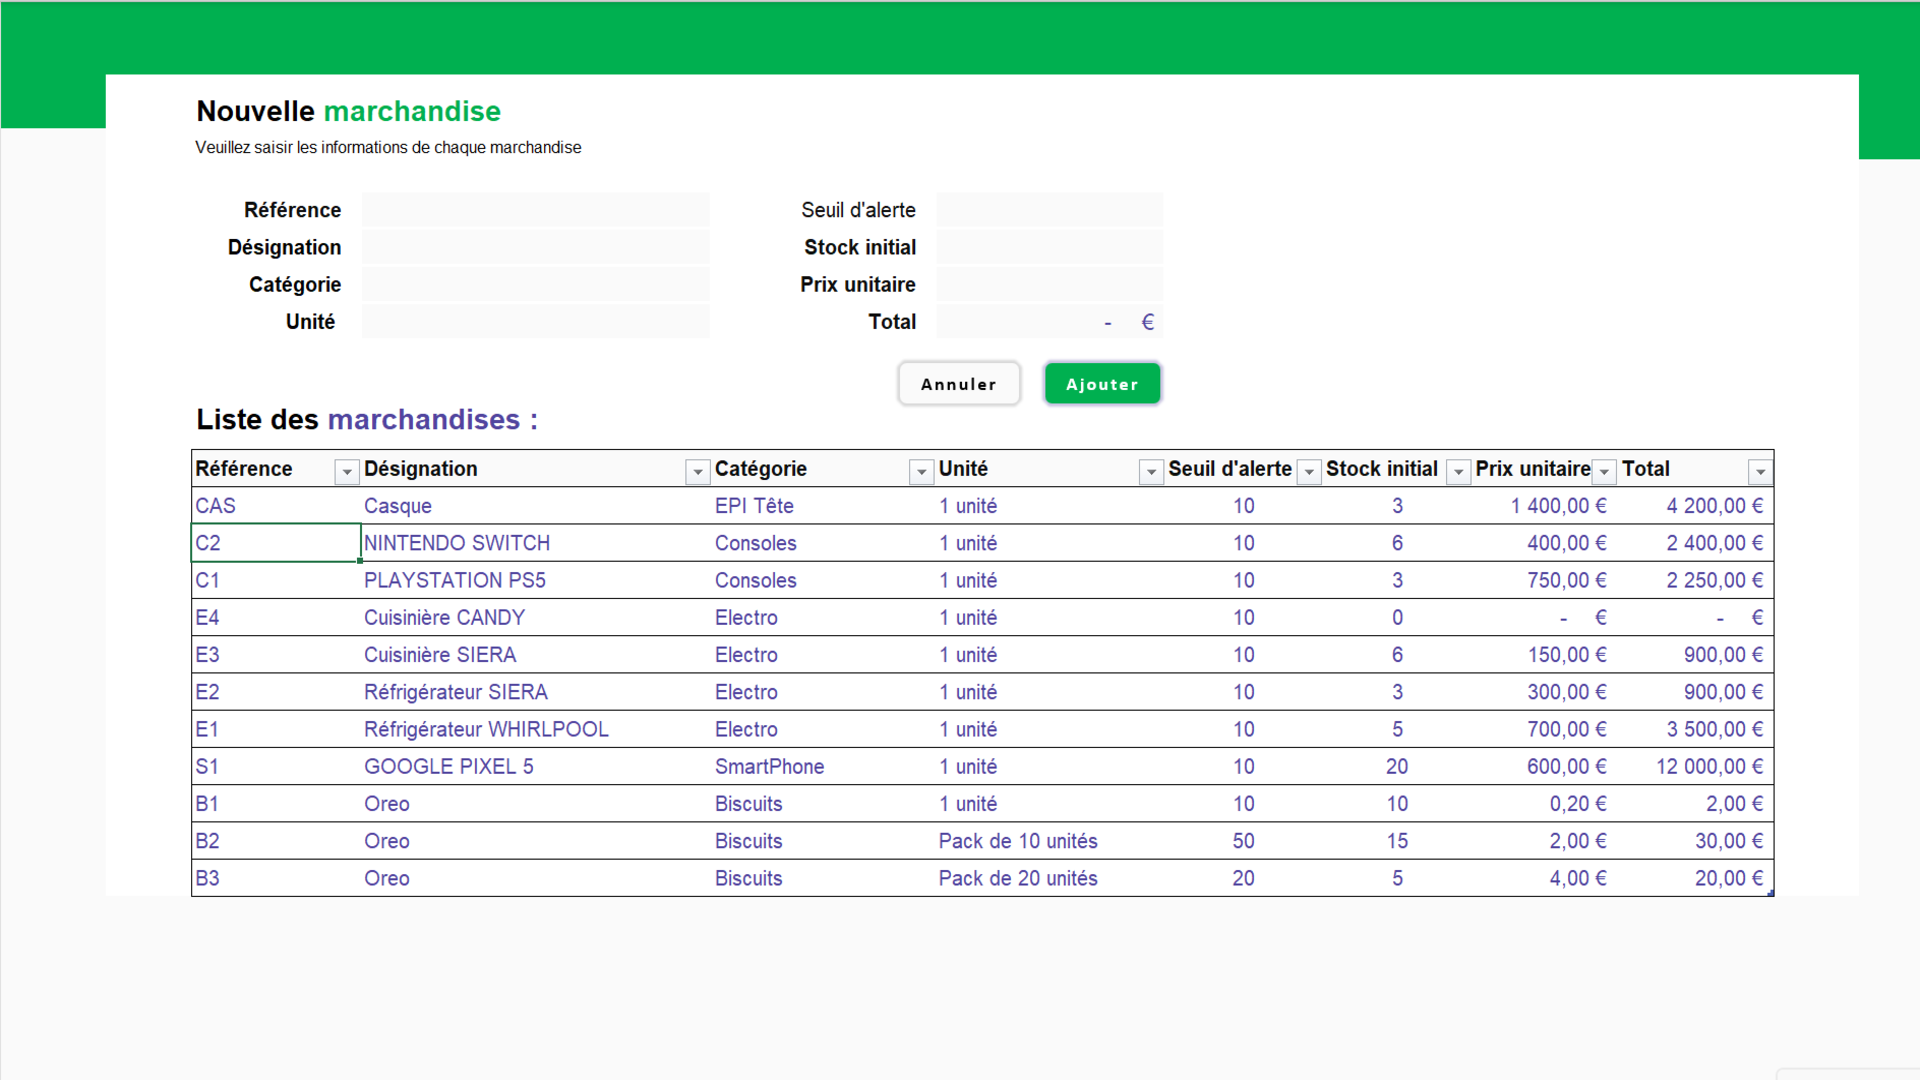Click the CAS reference cell
Viewport: 1920px width, 1080px height.
[x=216, y=506]
